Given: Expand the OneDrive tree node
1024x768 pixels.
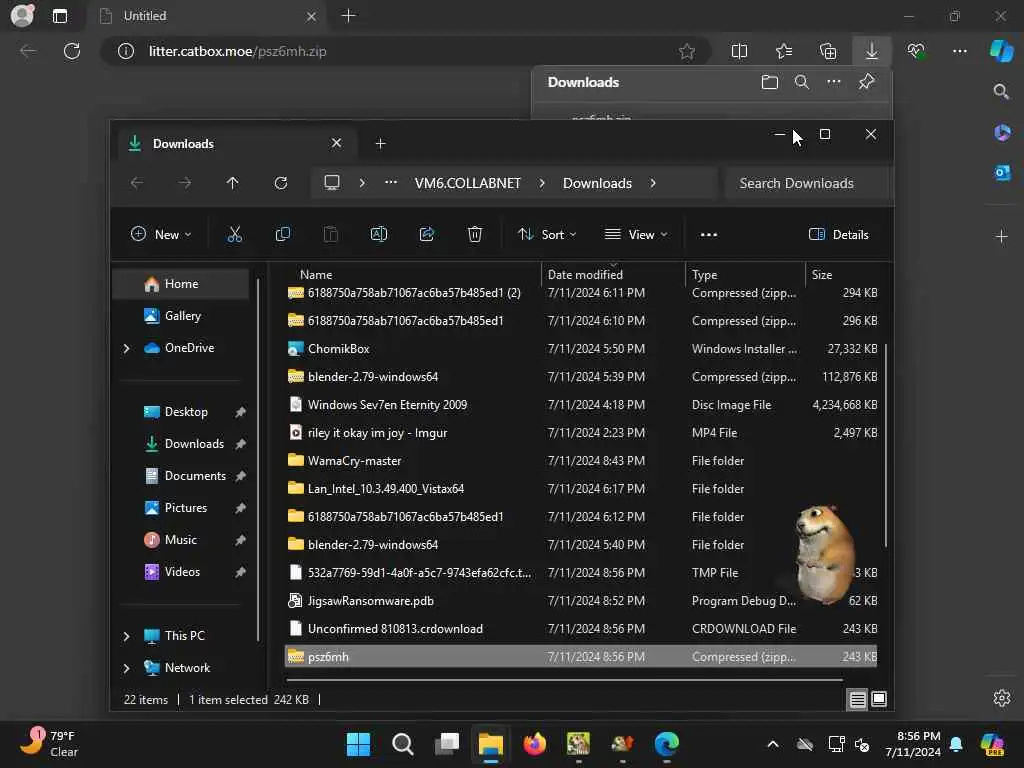Looking at the screenshot, I should point(127,348).
